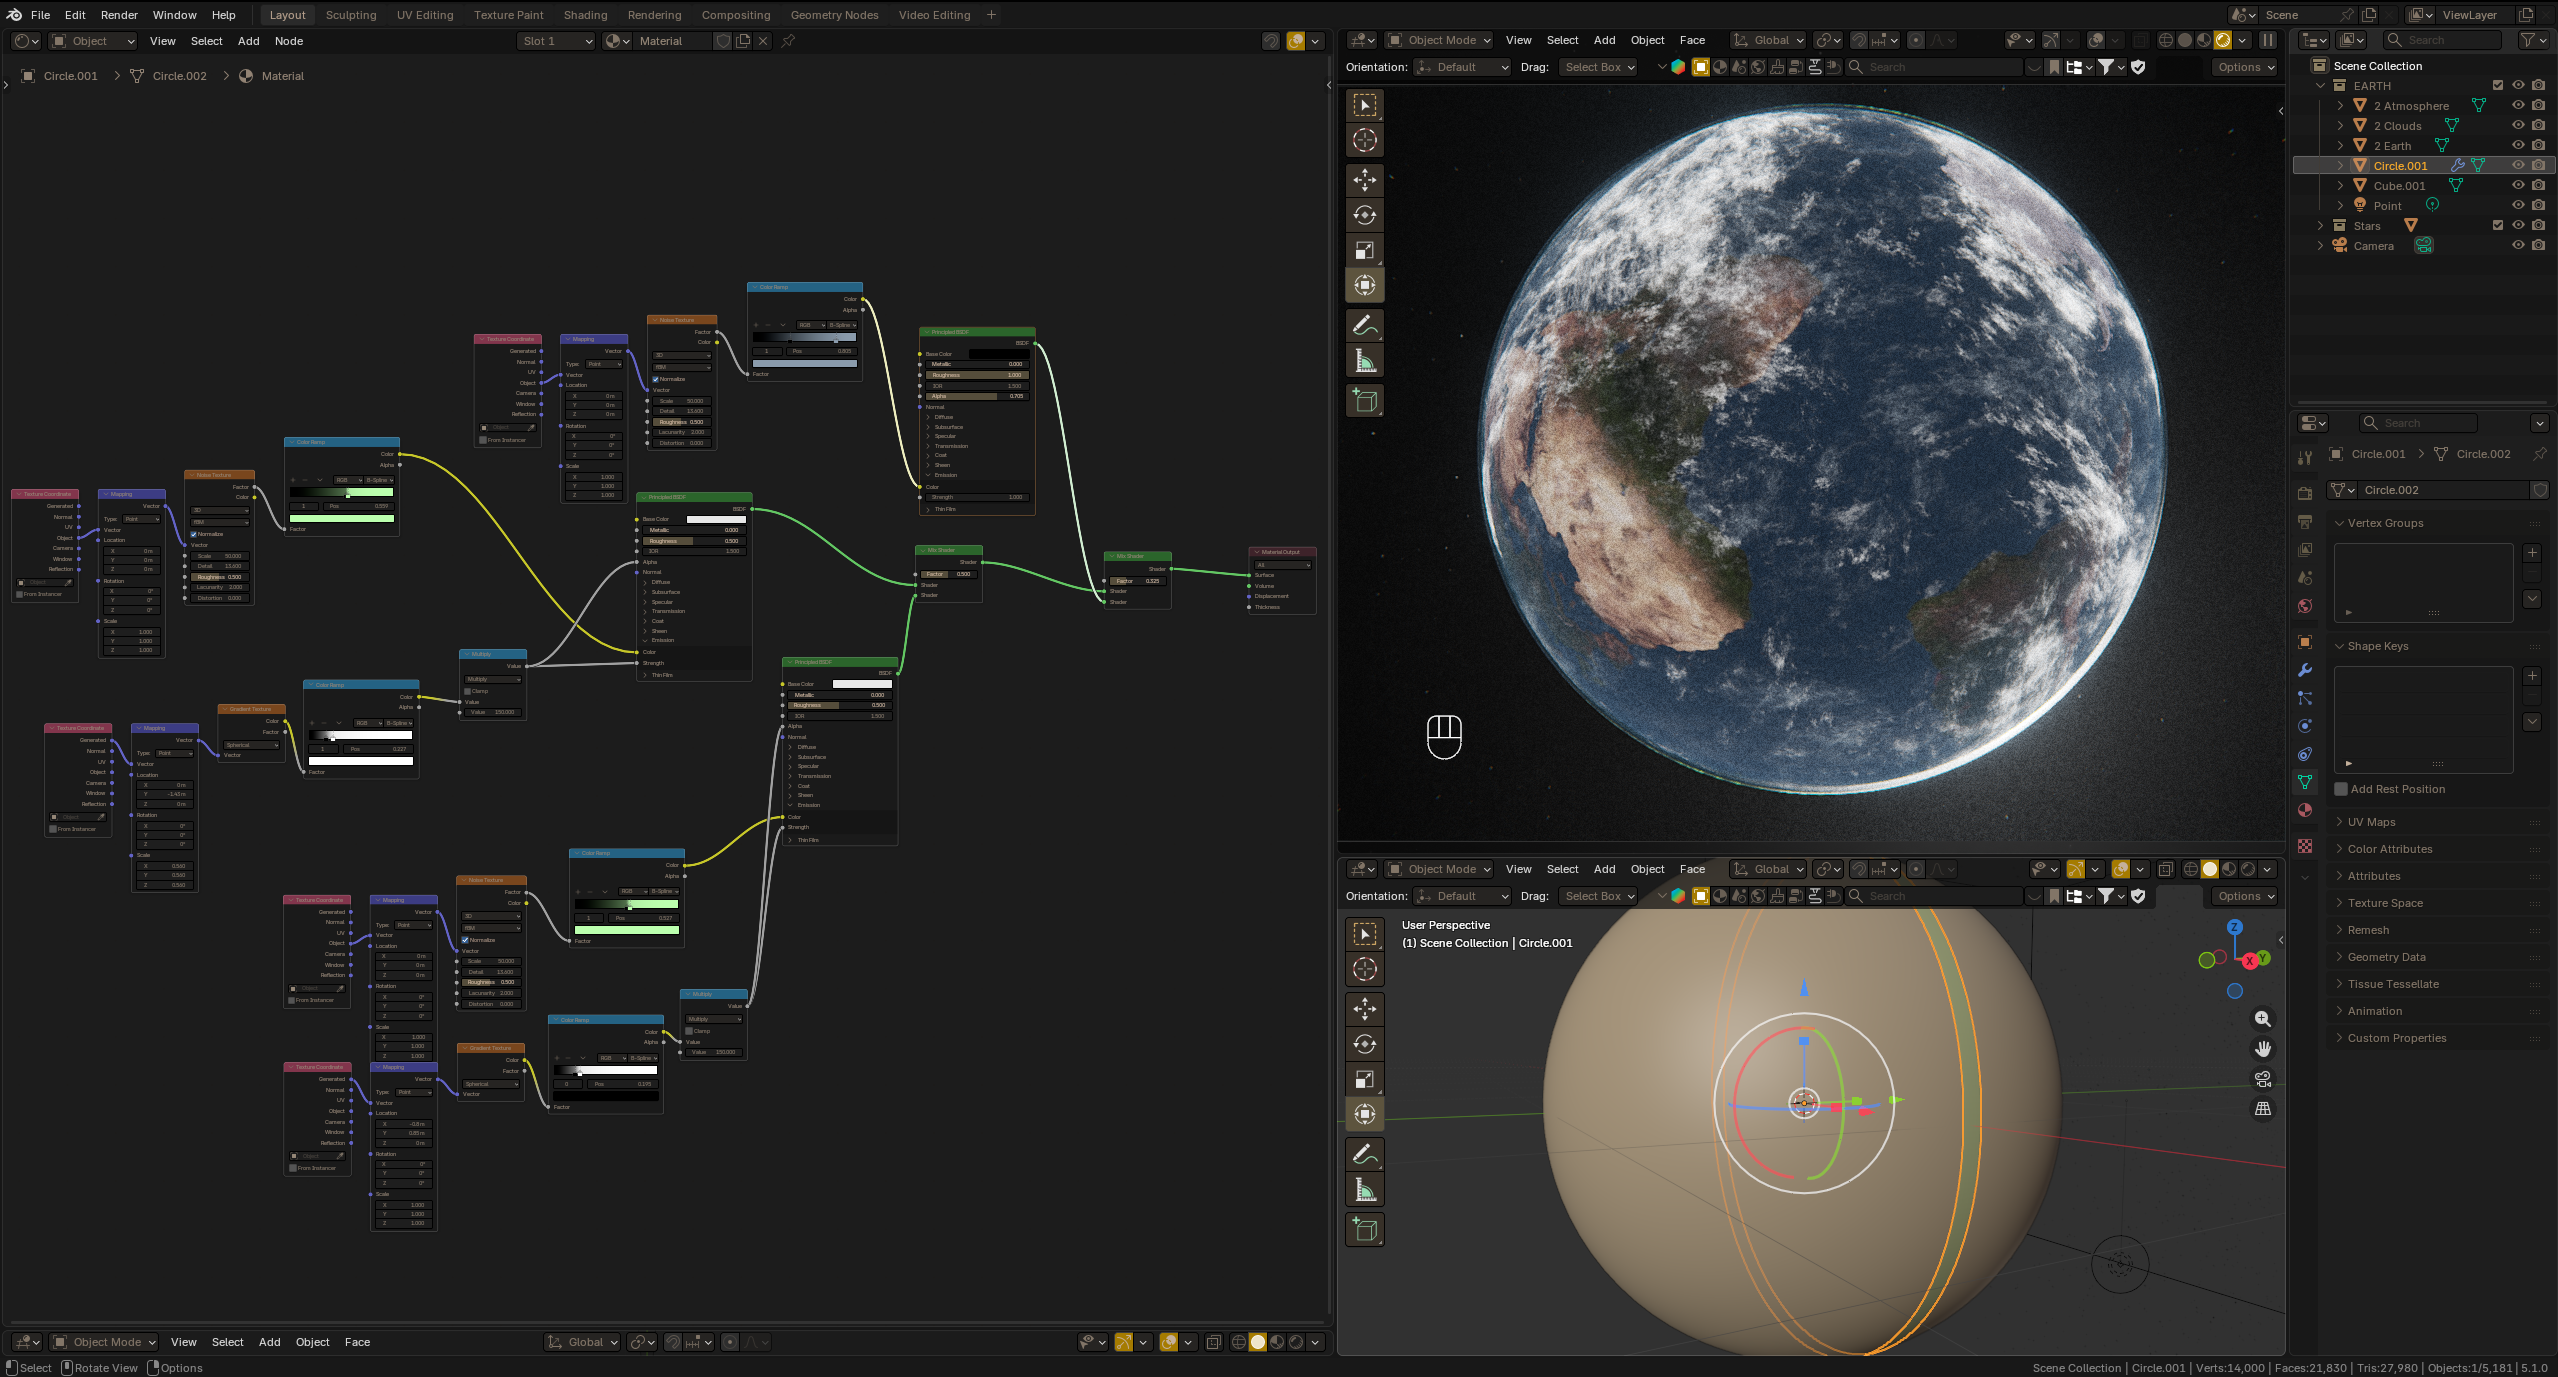Hide 2 Clouds in the viewport via its eye icon
2558x1377 pixels.
(x=2518, y=125)
